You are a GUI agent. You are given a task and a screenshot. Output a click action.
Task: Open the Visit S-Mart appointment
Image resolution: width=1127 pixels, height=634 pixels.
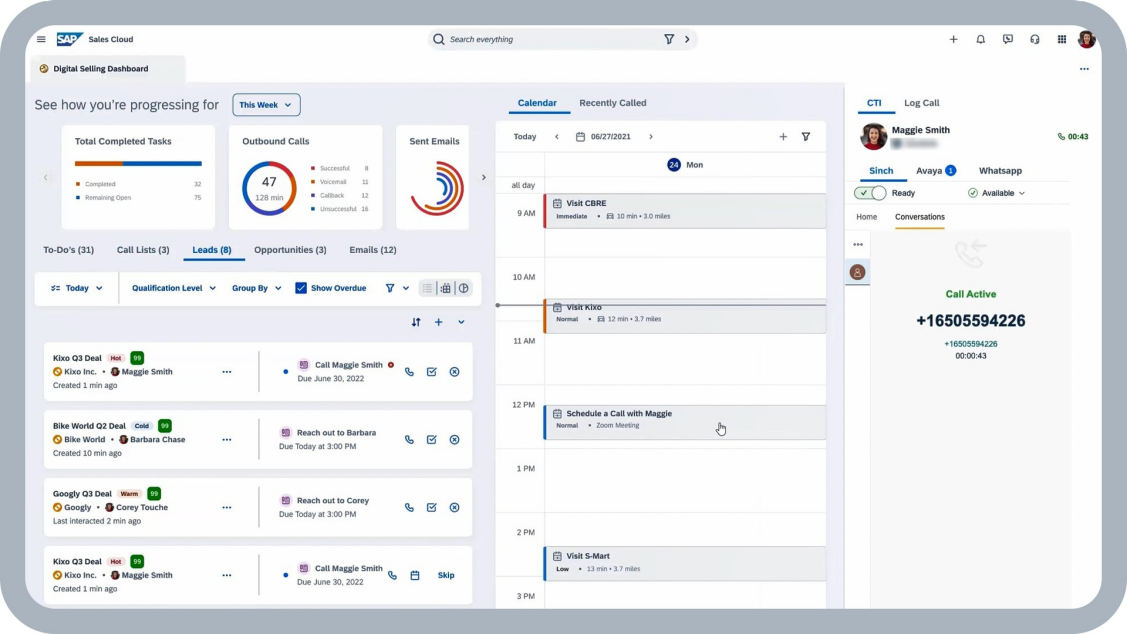pyautogui.click(x=685, y=564)
